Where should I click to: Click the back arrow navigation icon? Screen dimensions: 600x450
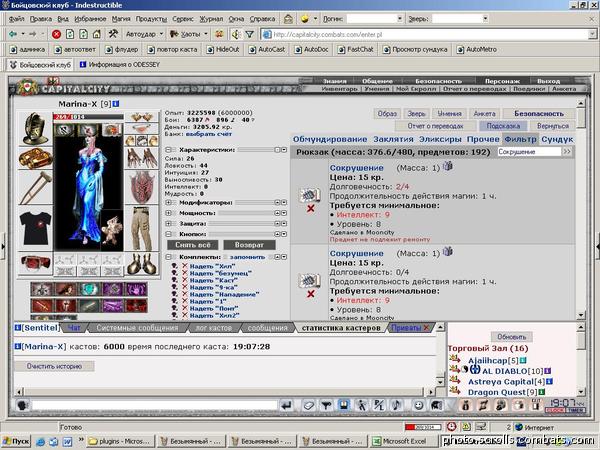pyautogui.click(x=13, y=34)
